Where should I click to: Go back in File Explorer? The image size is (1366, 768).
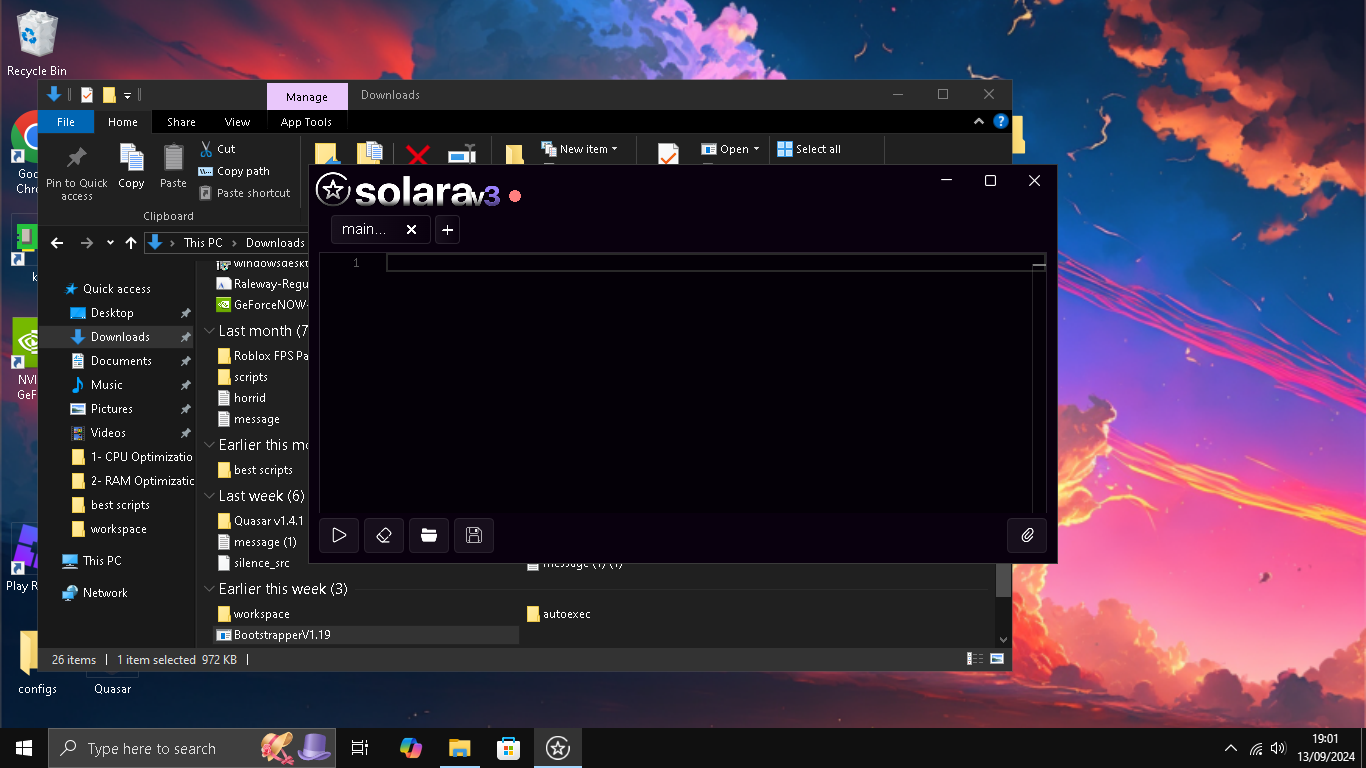pos(57,243)
